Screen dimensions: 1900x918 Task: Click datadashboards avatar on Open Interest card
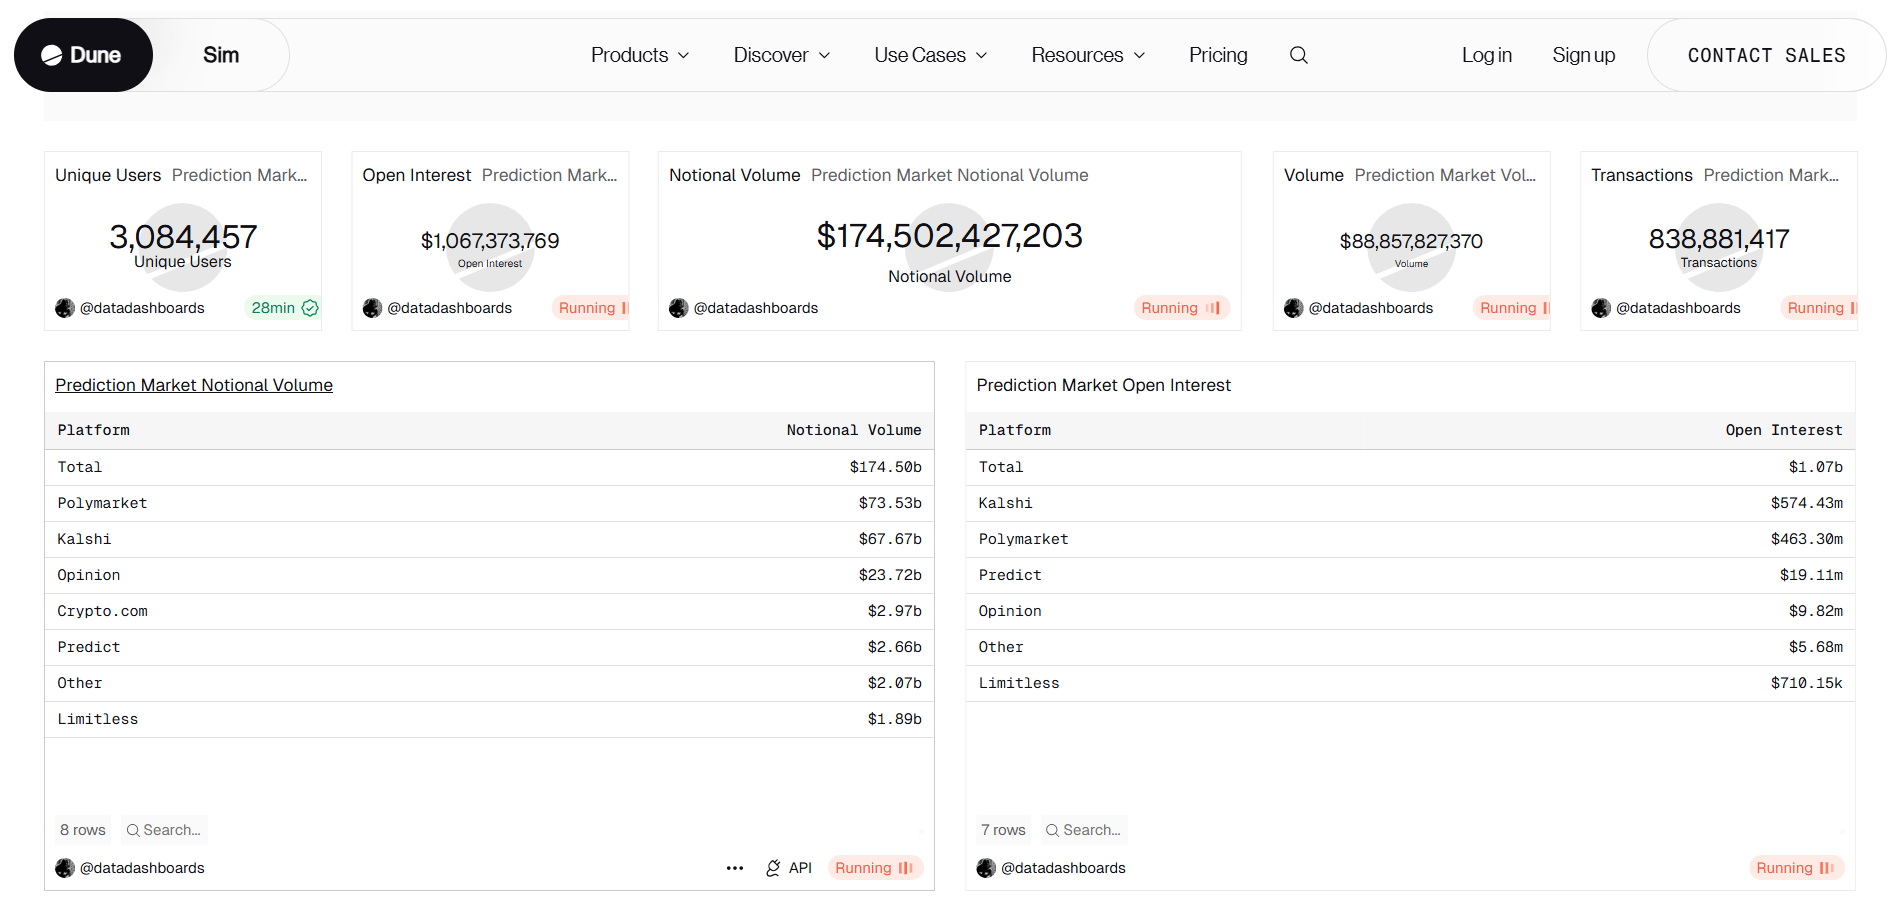click(372, 308)
